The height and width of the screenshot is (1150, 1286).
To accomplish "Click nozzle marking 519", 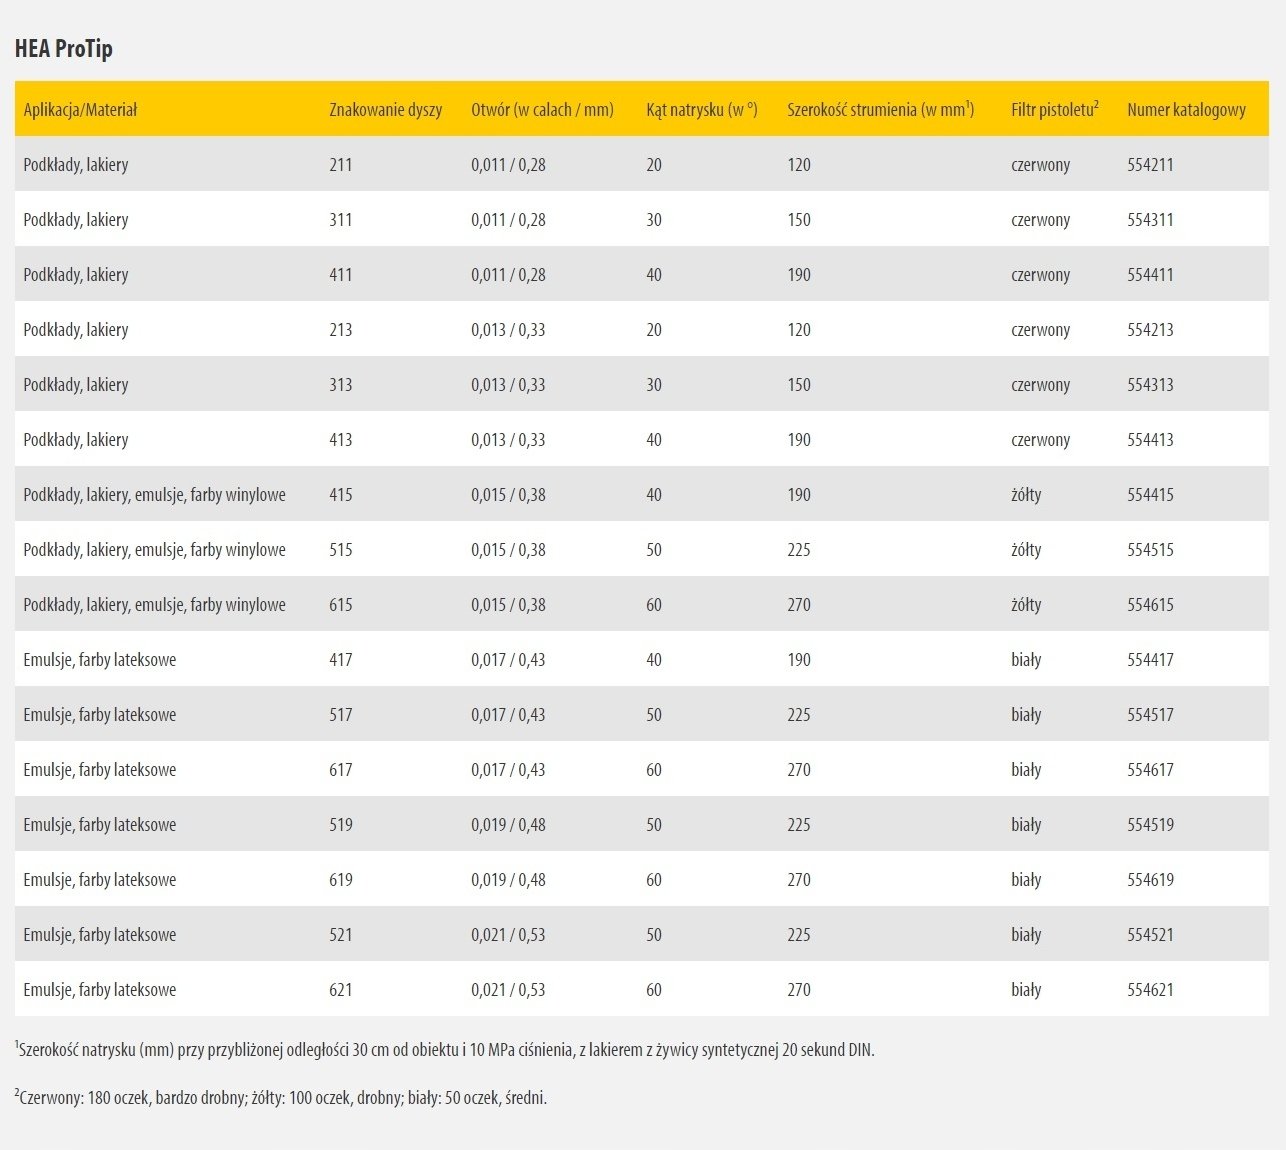I will [341, 825].
